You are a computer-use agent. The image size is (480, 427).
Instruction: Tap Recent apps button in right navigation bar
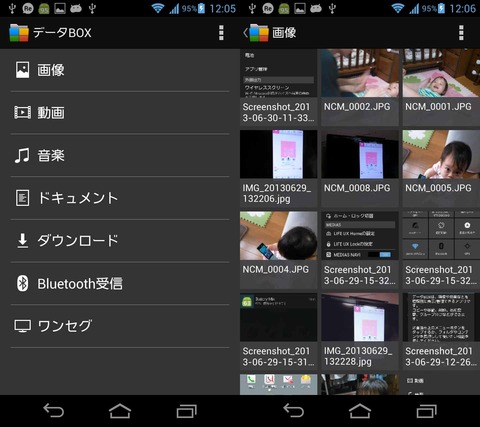tap(427, 411)
